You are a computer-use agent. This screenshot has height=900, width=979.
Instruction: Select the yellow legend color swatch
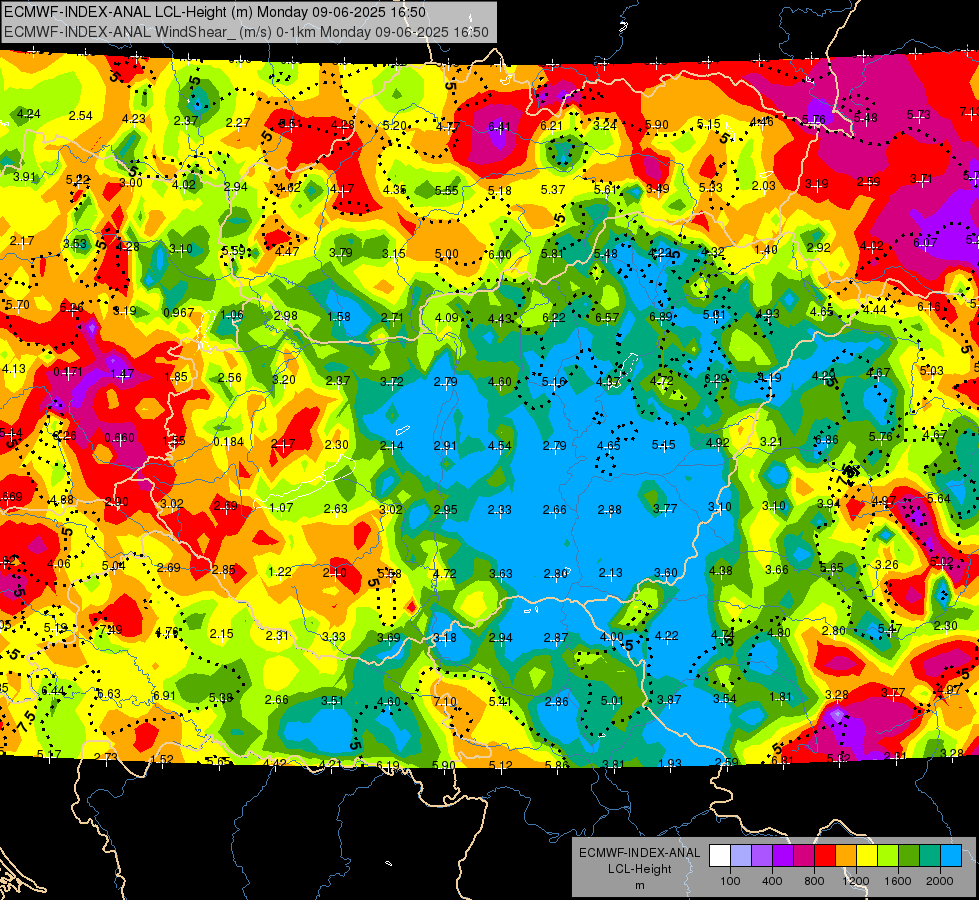pos(867,856)
